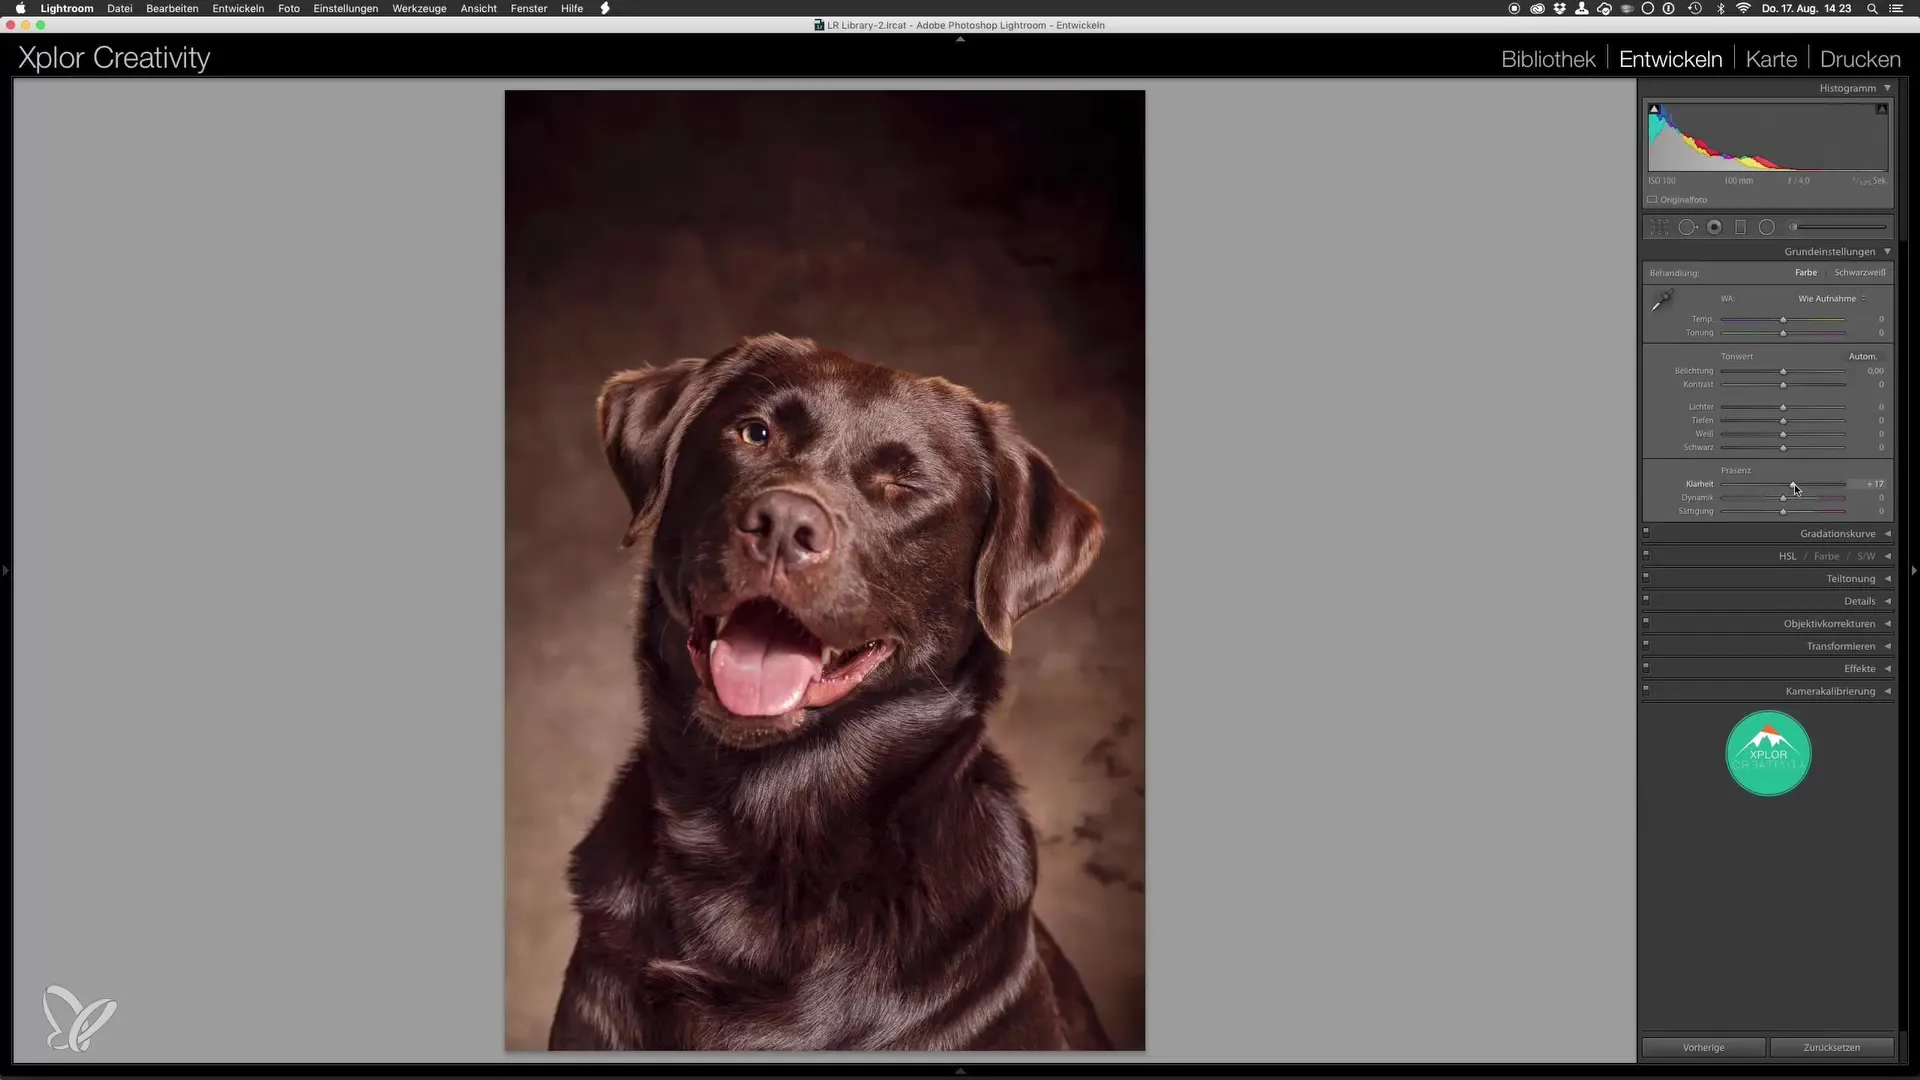Image resolution: width=1920 pixels, height=1080 pixels.
Task: Click the screen recording stop icon
Action: point(1514,8)
